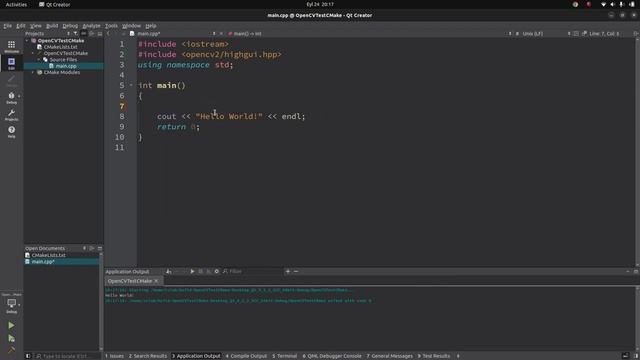Select main.cpp in Projects tree

pyautogui.click(x=66, y=66)
